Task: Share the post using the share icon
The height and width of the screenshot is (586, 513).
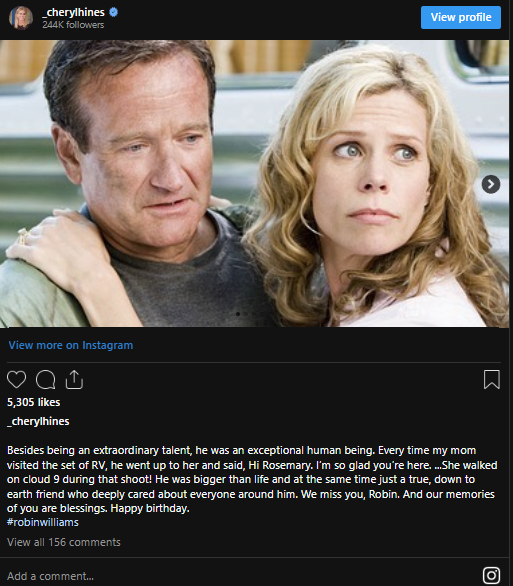Action: (x=74, y=379)
